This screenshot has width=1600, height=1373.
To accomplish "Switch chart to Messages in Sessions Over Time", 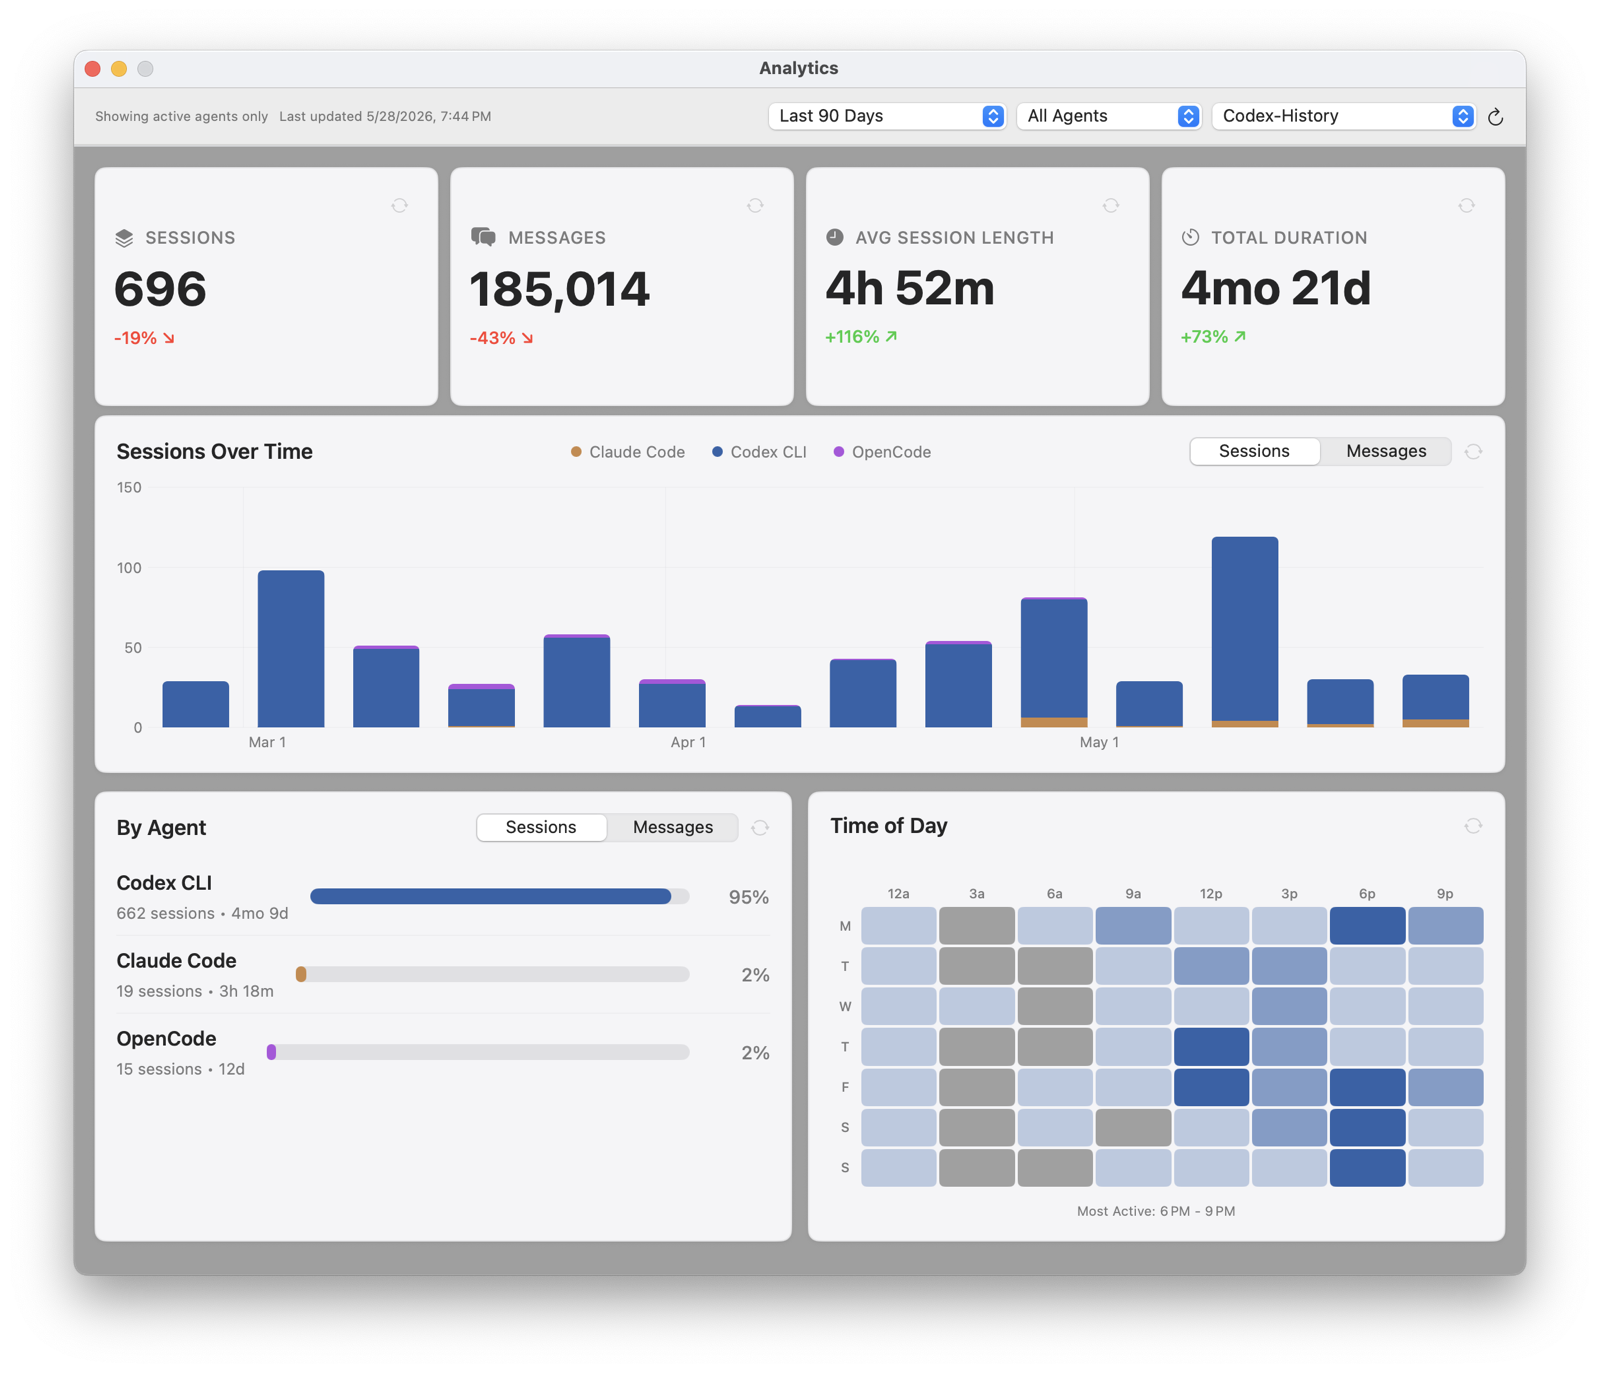I will click(x=1386, y=451).
